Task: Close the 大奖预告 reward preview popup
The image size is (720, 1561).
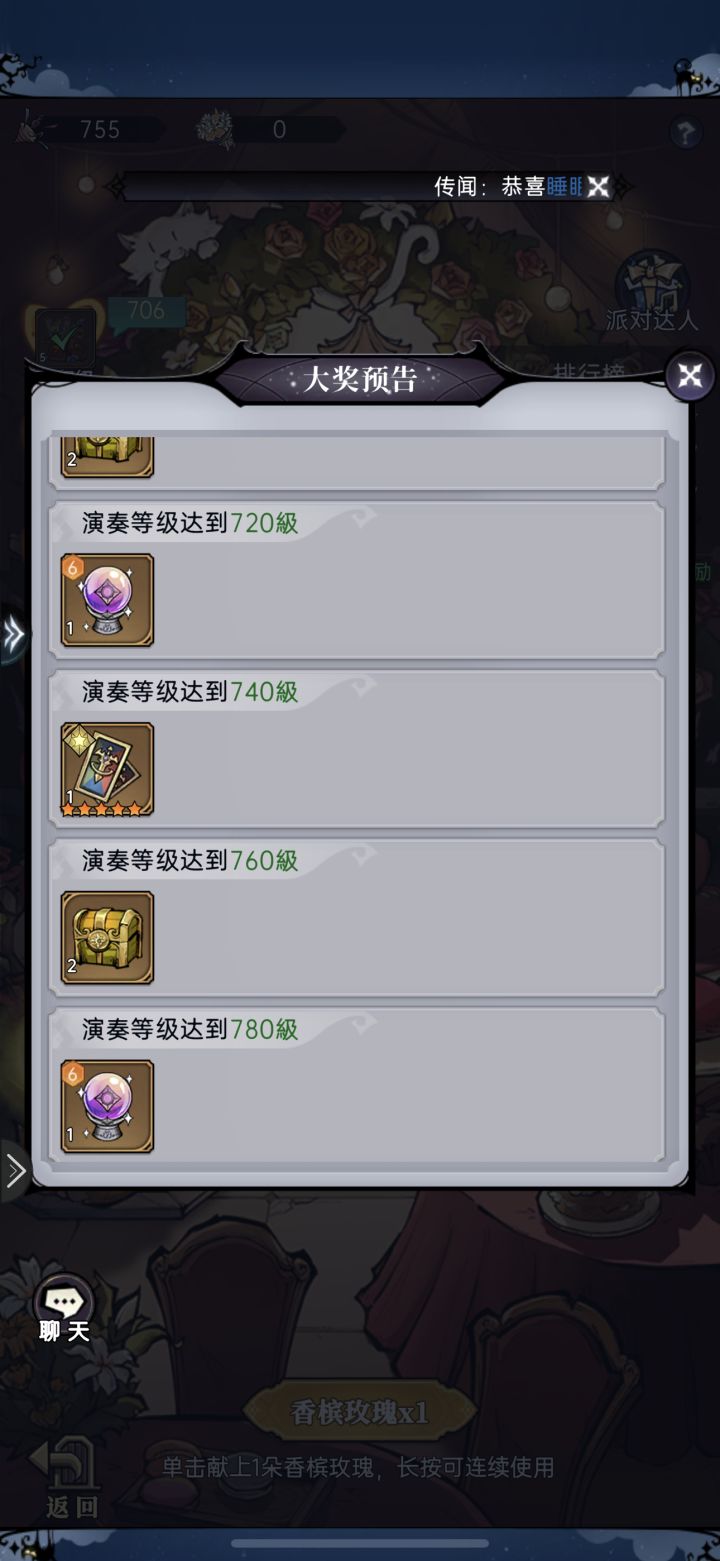Action: 690,376
